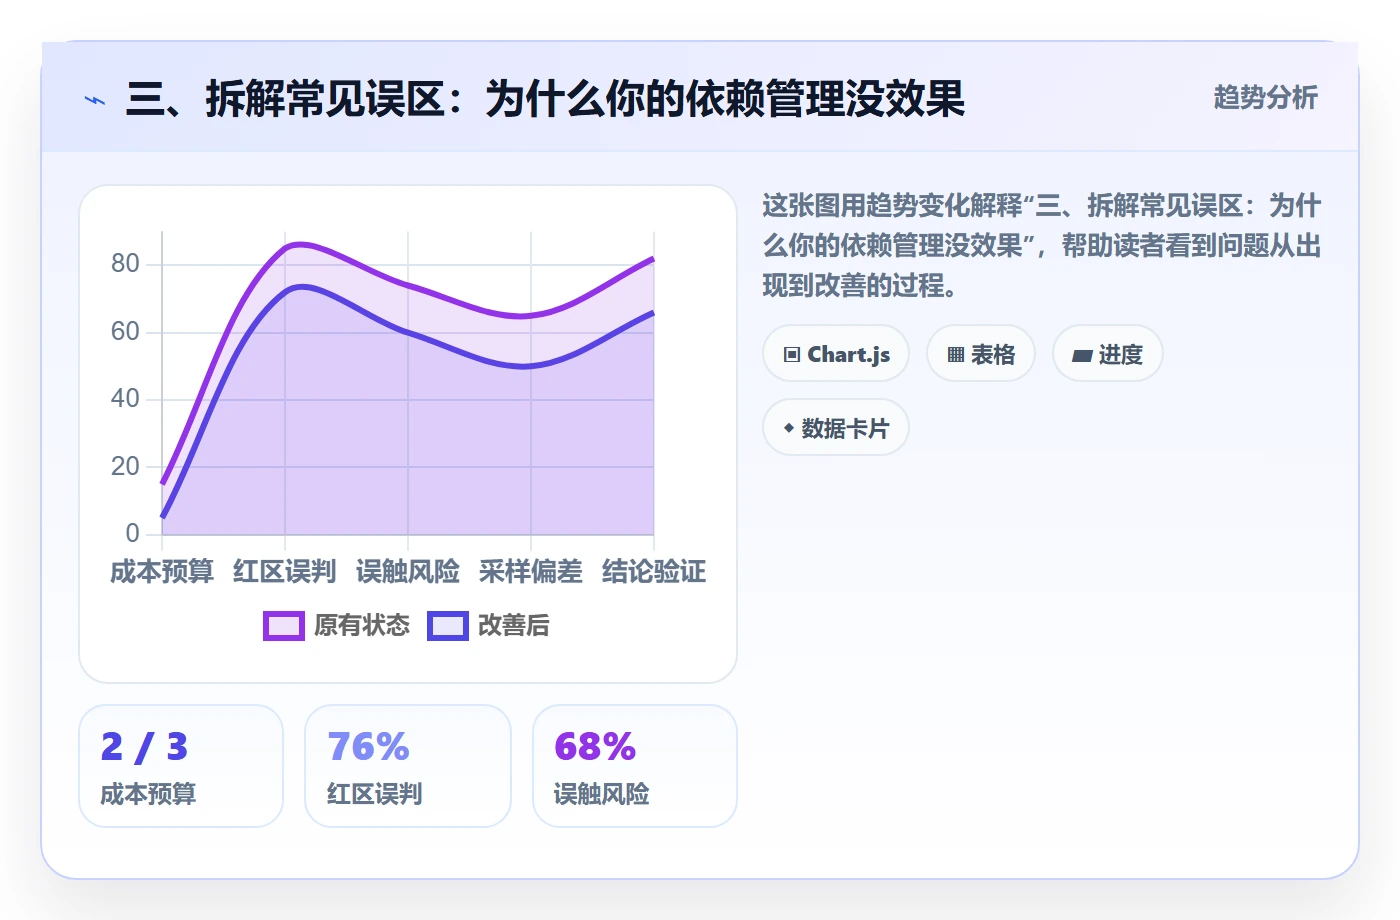Click the lightning bolt icon beside the heading
This screenshot has height=920, width=1400.
point(95,100)
